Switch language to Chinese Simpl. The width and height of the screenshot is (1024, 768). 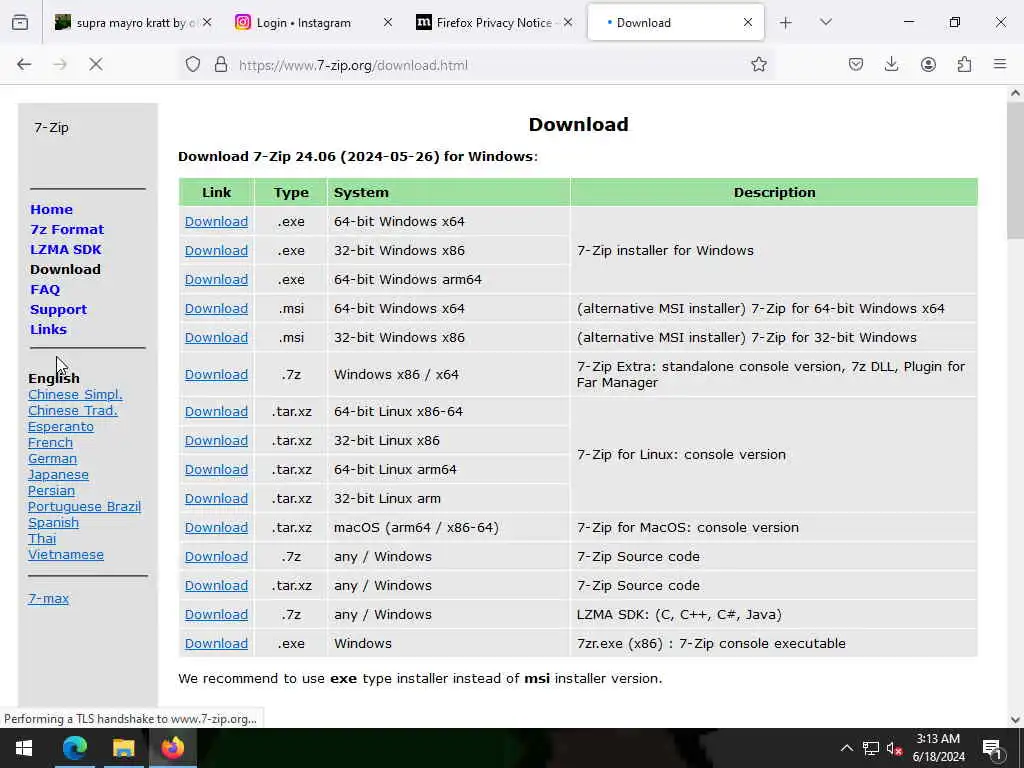click(75, 394)
